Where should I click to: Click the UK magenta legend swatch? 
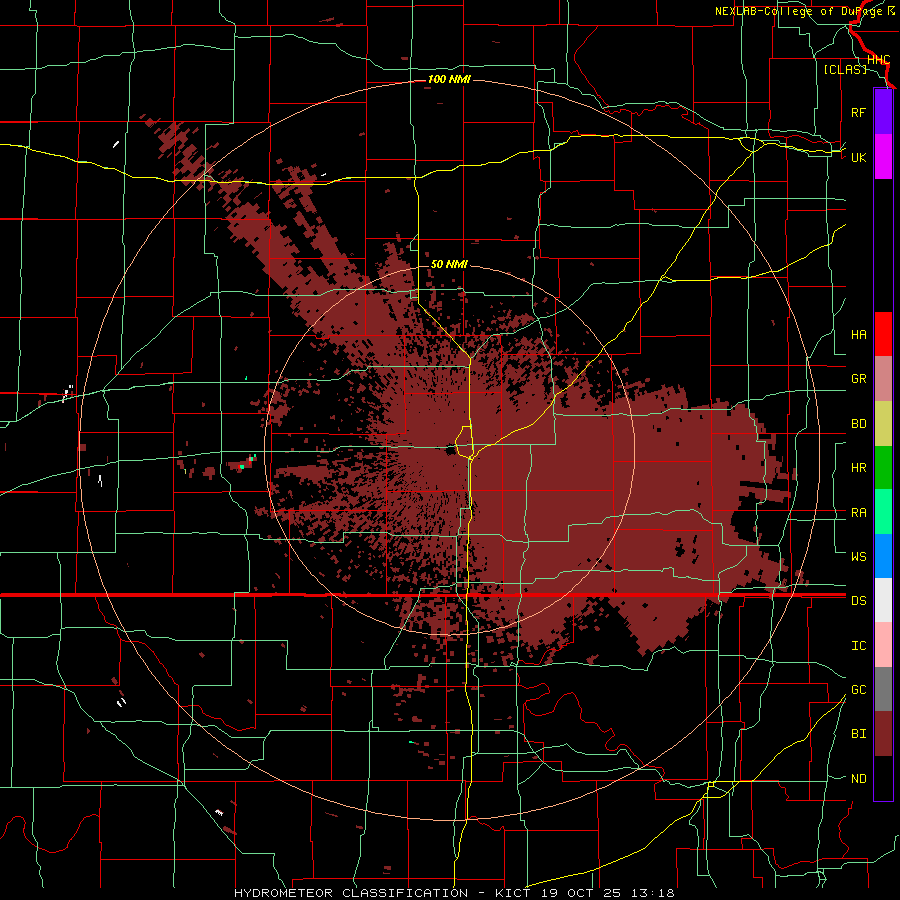(x=883, y=157)
